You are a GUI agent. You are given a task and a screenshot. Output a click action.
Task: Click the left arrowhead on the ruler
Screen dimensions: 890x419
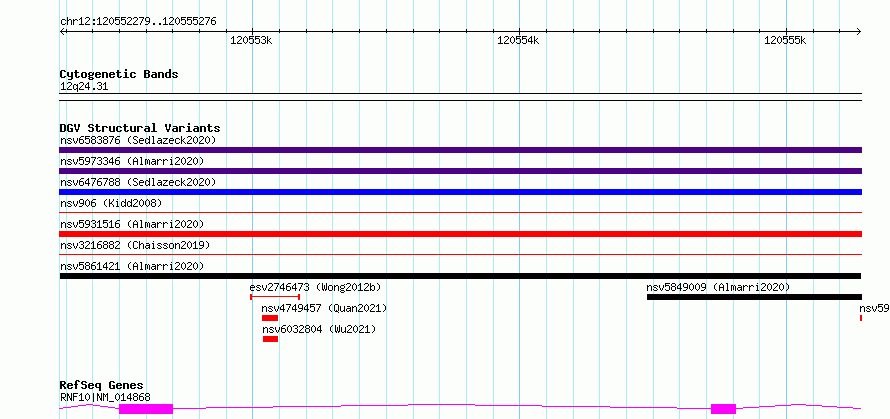pyautogui.click(x=62, y=31)
